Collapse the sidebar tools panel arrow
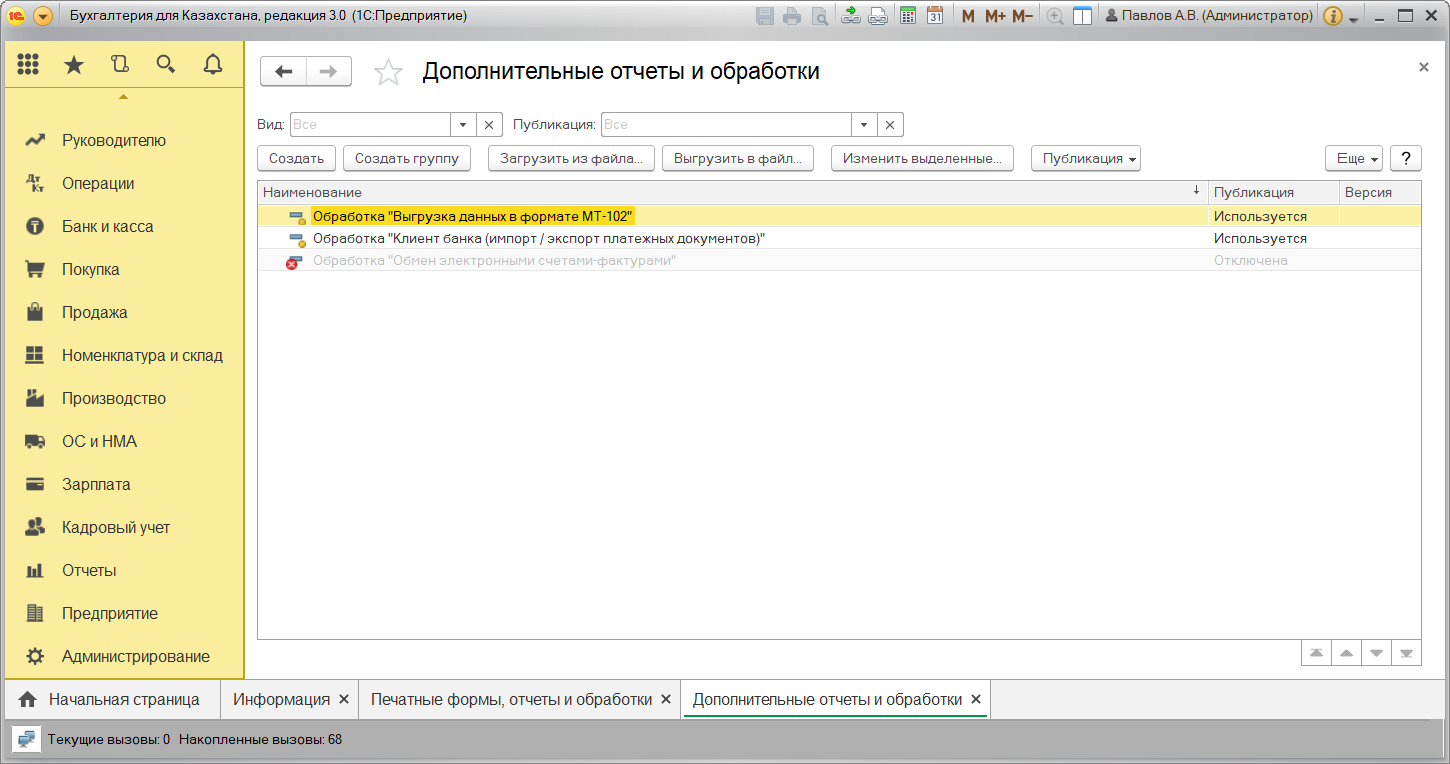1450x764 pixels. (123, 97)
